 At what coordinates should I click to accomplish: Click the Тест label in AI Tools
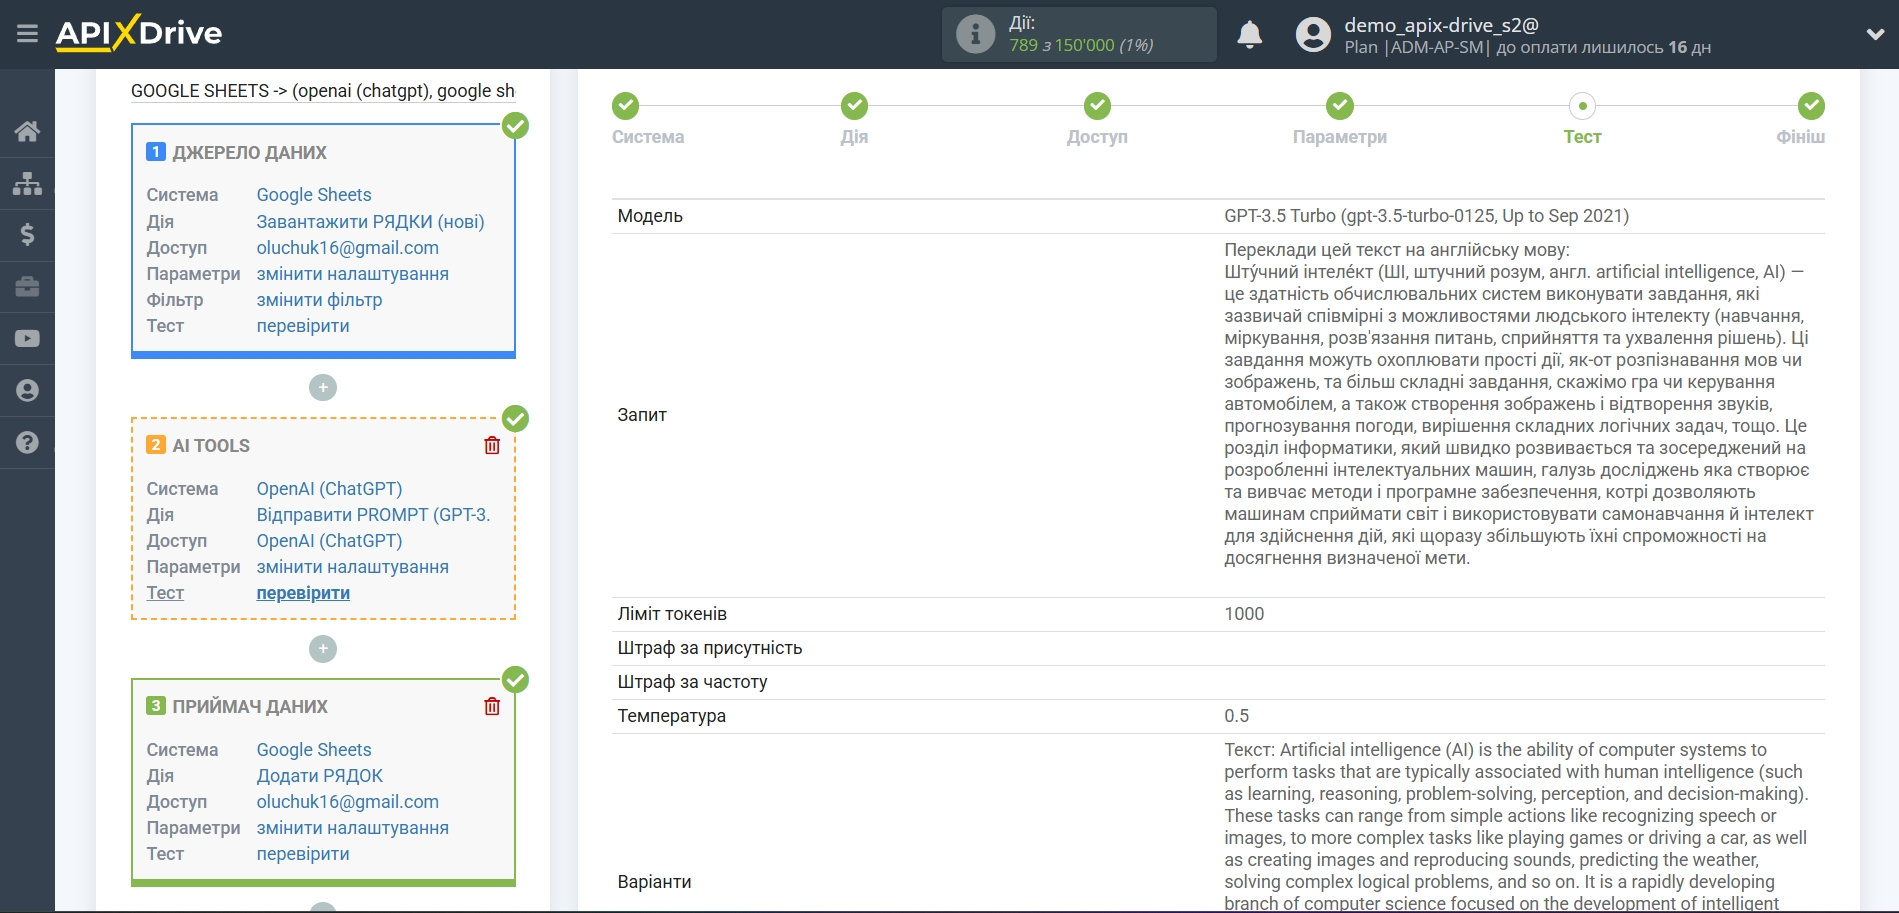(x=165, y=593)
